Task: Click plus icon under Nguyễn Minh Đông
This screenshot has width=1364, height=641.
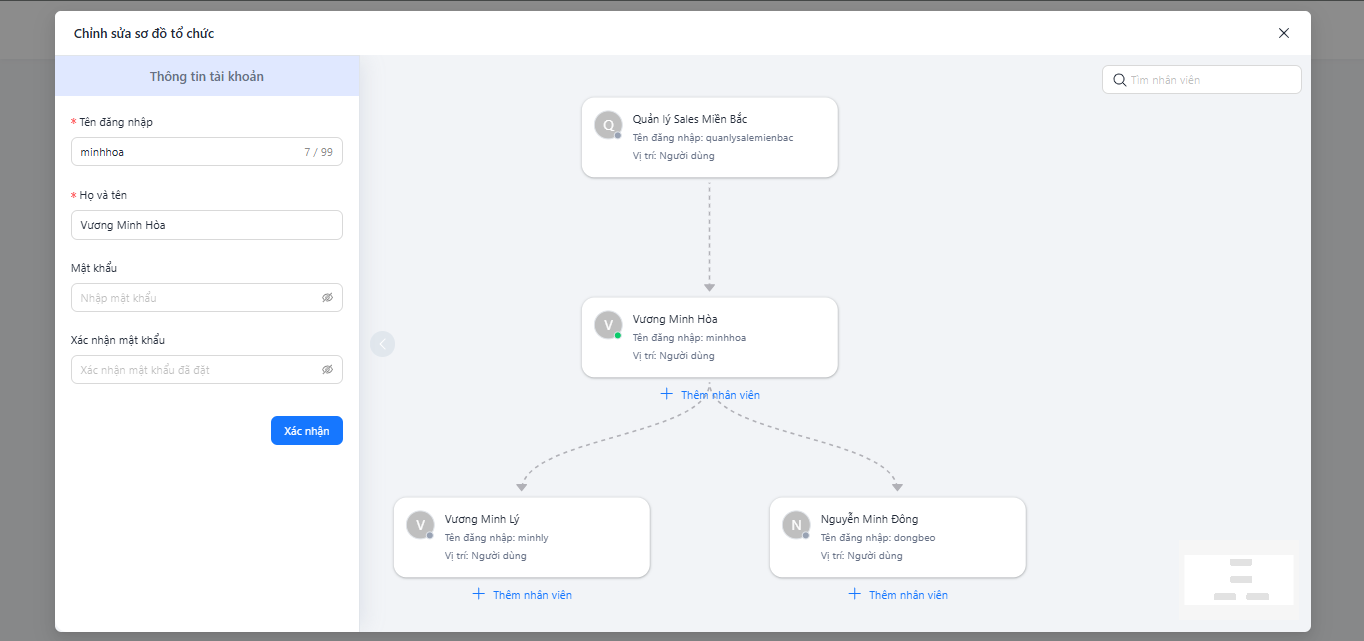Action: click(855, 594)
